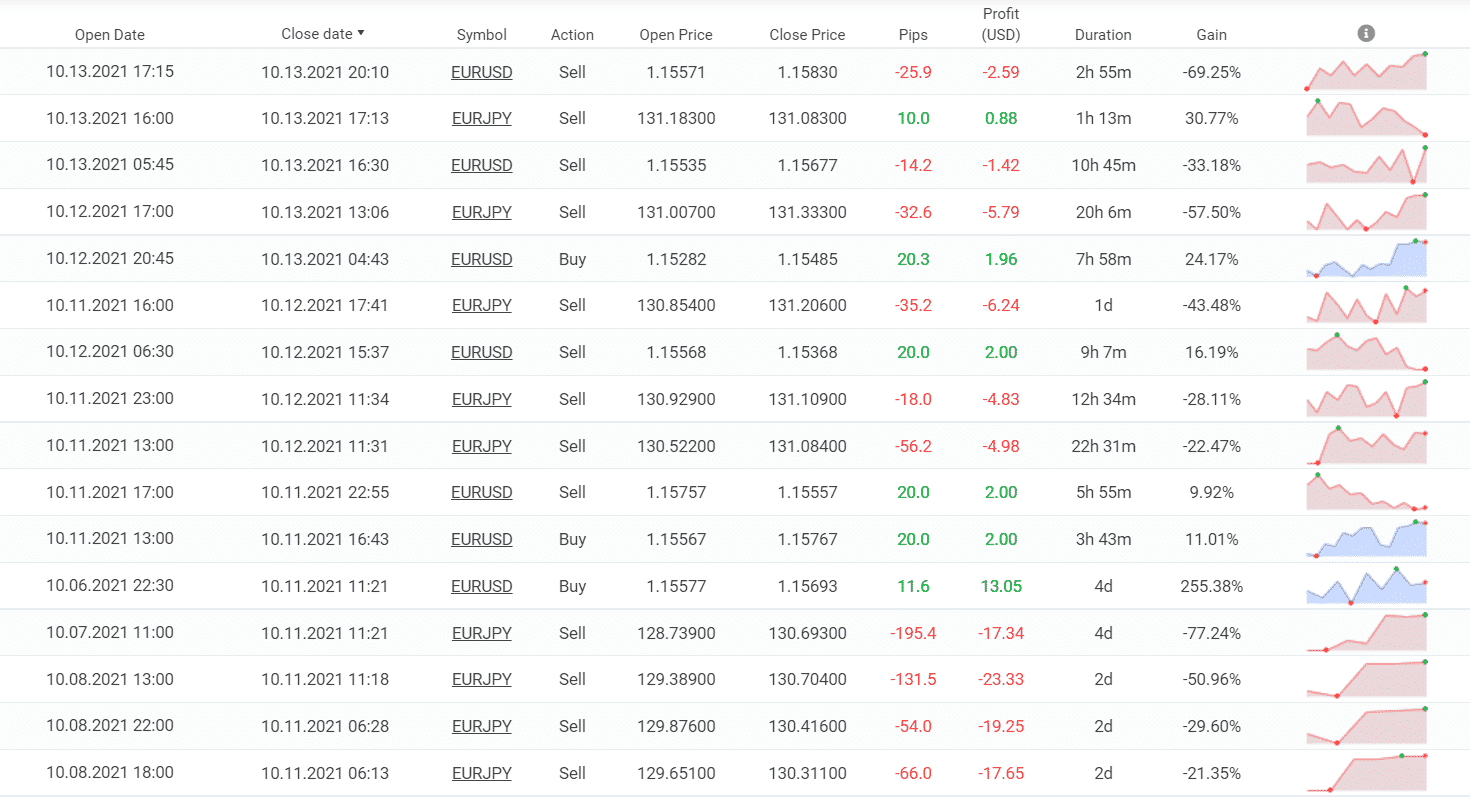Select the close date 10.12.2021 17:41
Image resolution: width=1470 pixels, height=797 pixels.
click(x=325, y=305)
